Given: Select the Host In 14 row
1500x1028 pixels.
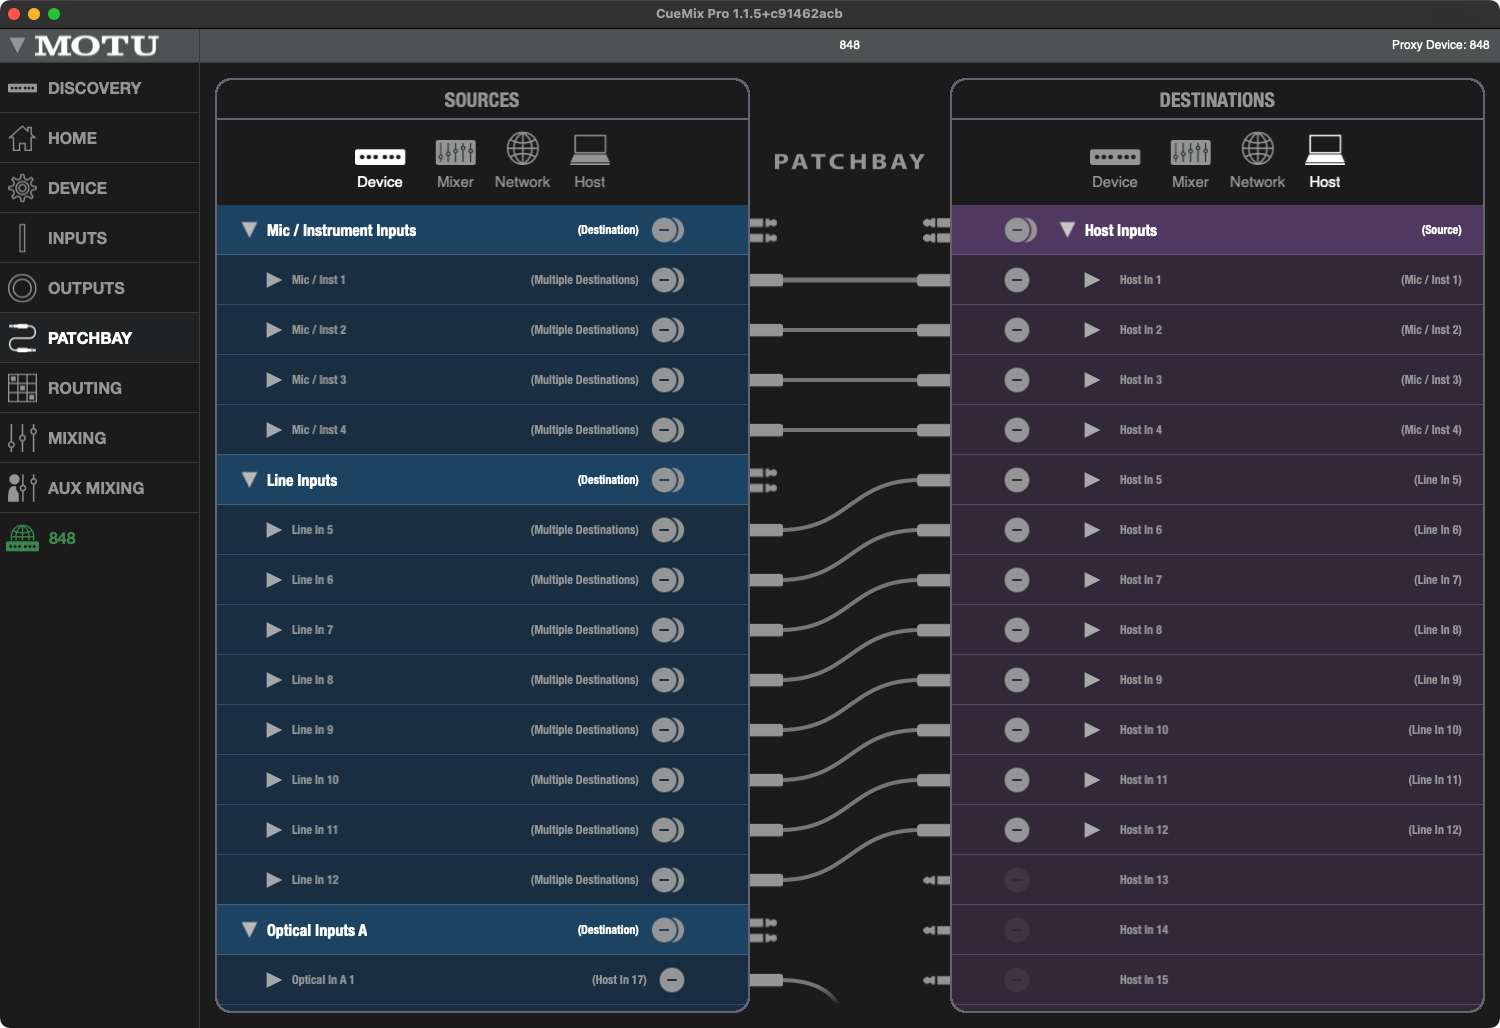Looking at the screenshot, I should 1217,930.
